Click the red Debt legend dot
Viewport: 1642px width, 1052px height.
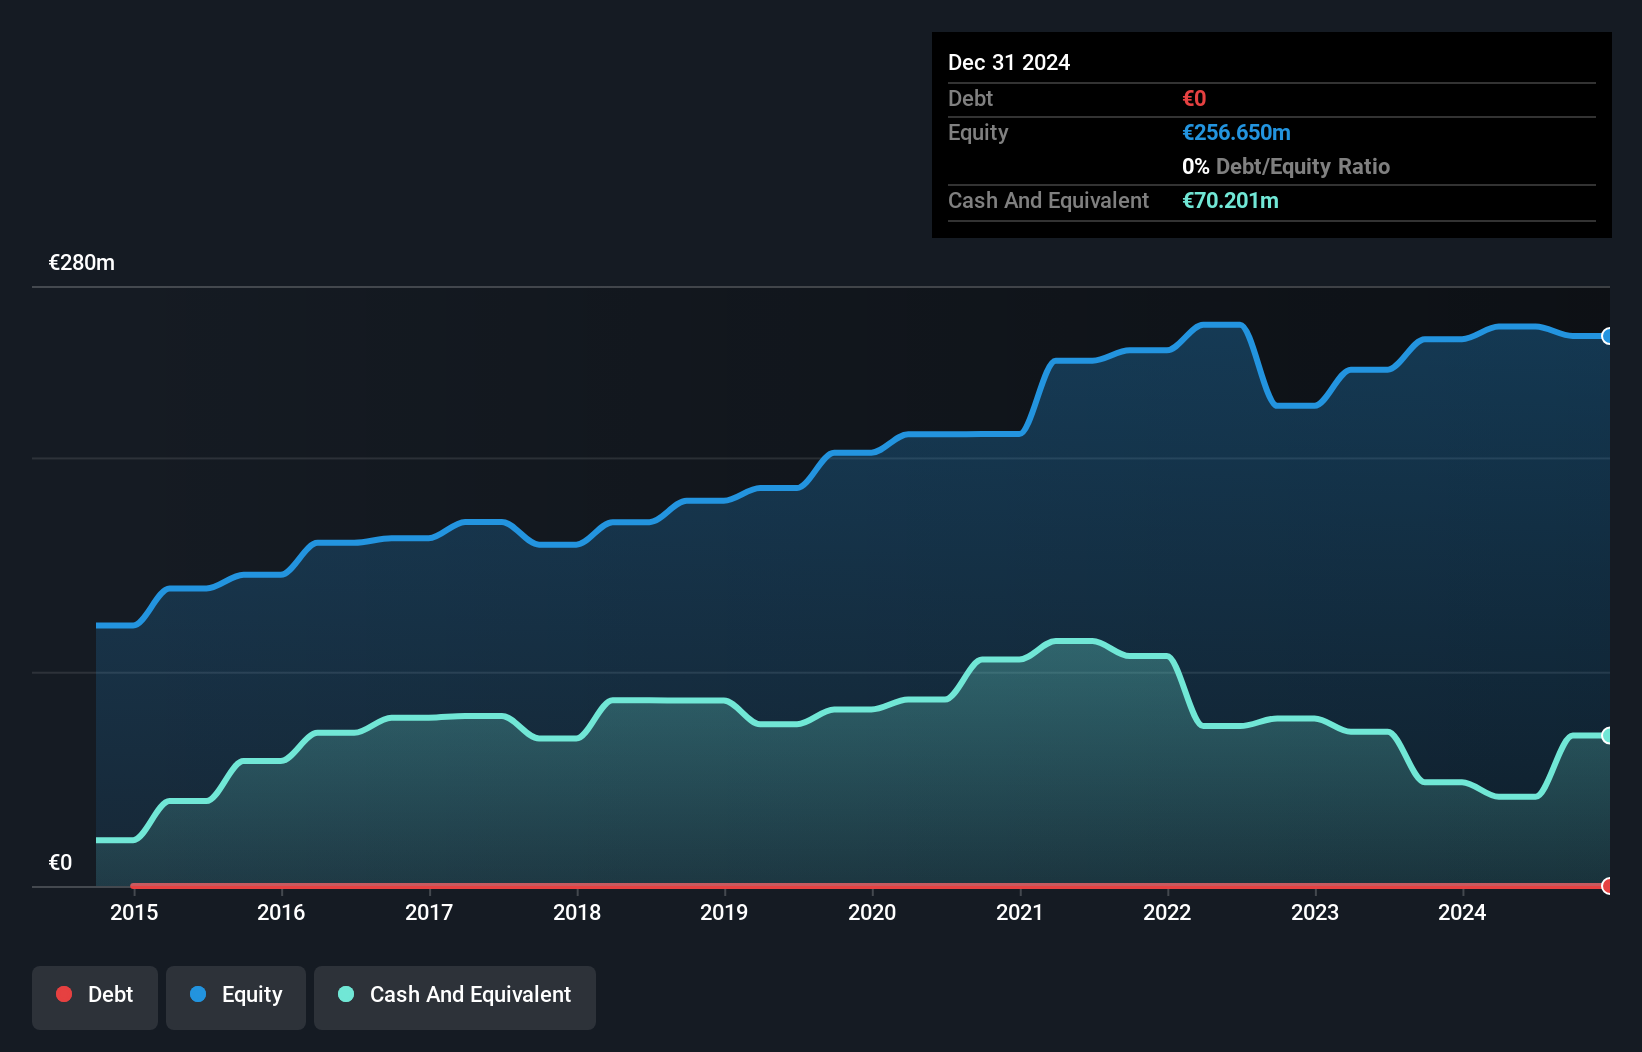pyautogui.click(x=64, y=994)
